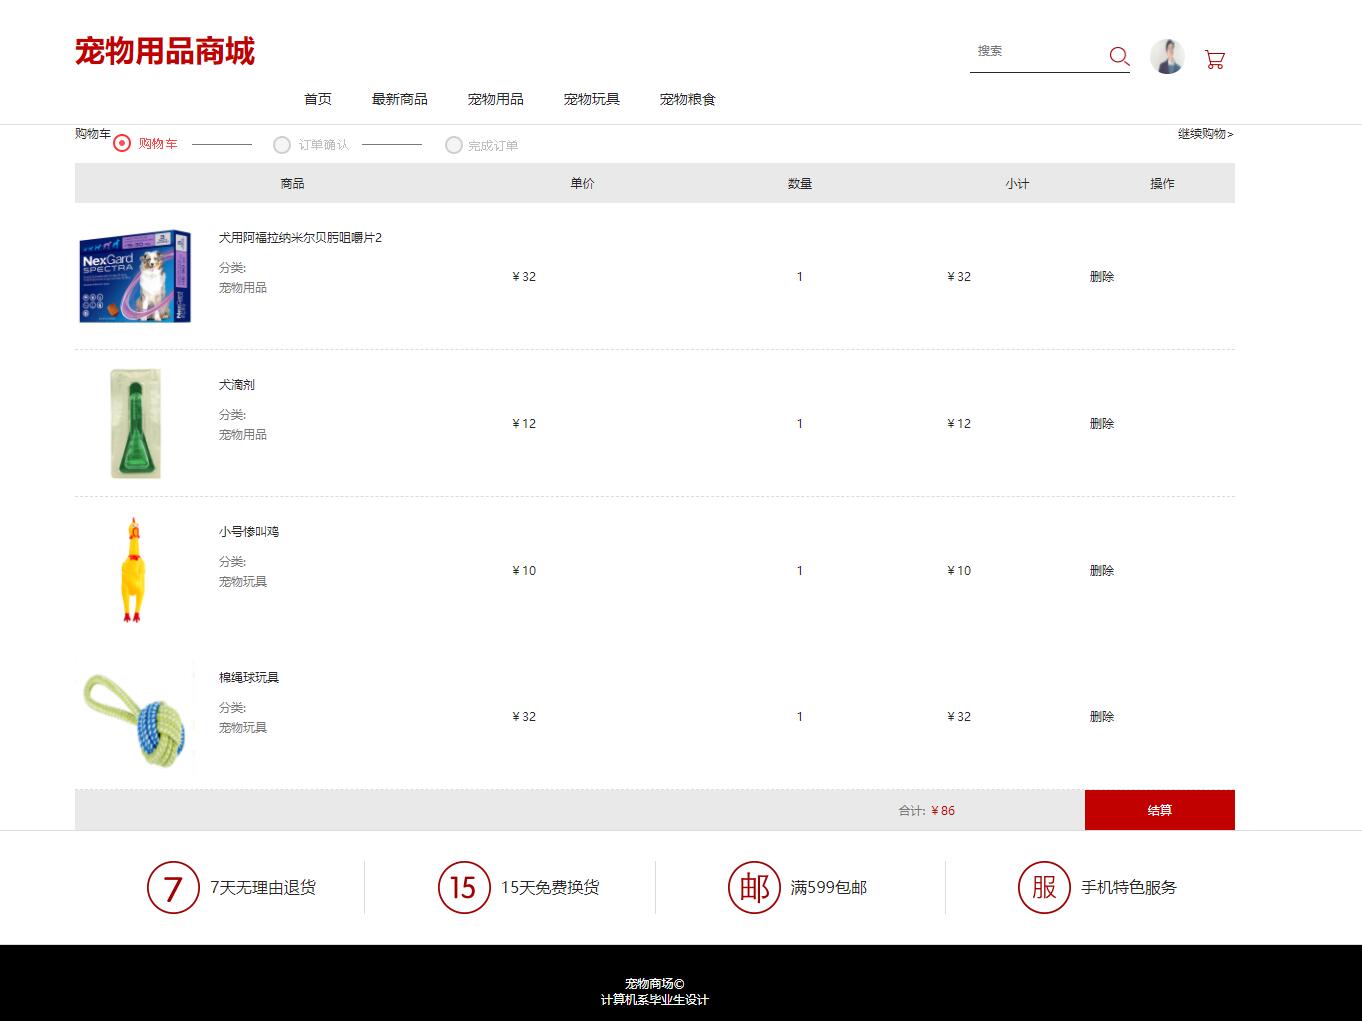Select the 购物车 step radio button
The width and height of the screenshot is (1362, 1021).
121,144
